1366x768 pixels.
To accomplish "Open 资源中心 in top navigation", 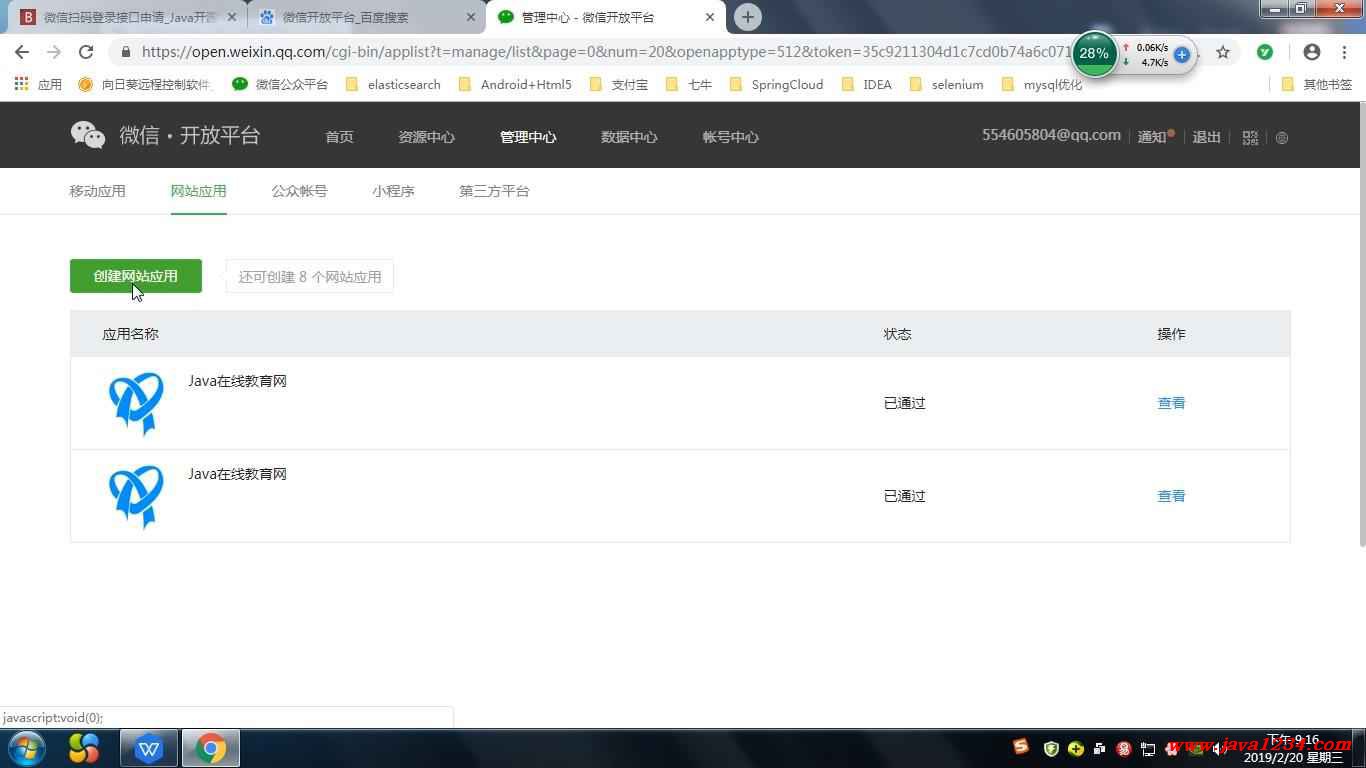I will 426,137.
